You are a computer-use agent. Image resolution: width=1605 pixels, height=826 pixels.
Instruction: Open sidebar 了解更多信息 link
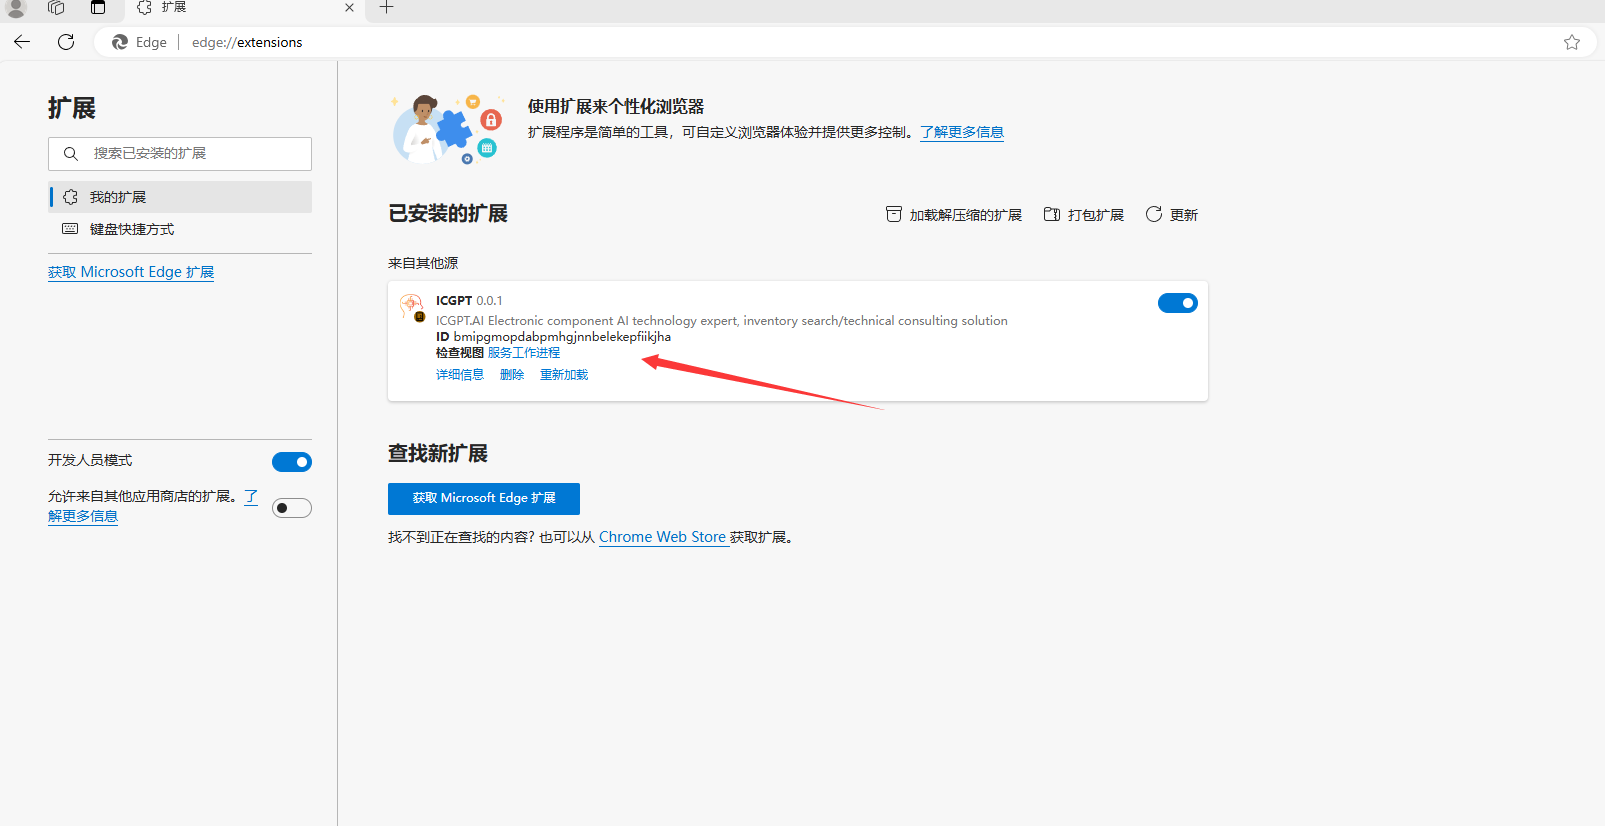pos(83,516)
